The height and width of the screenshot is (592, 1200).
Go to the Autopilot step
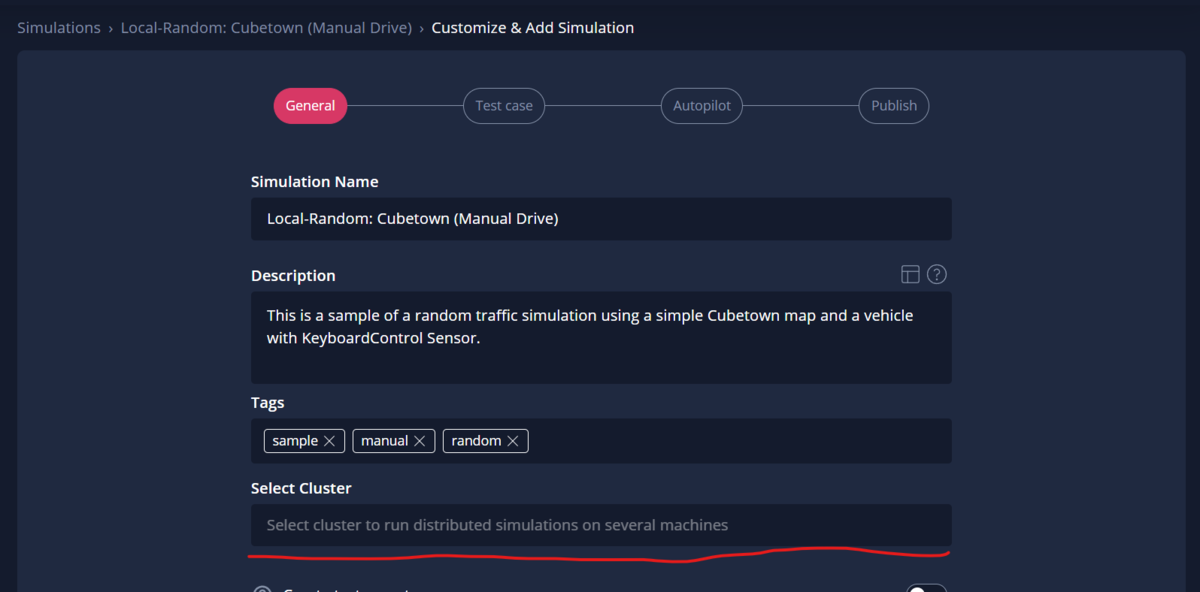point(701,106)
